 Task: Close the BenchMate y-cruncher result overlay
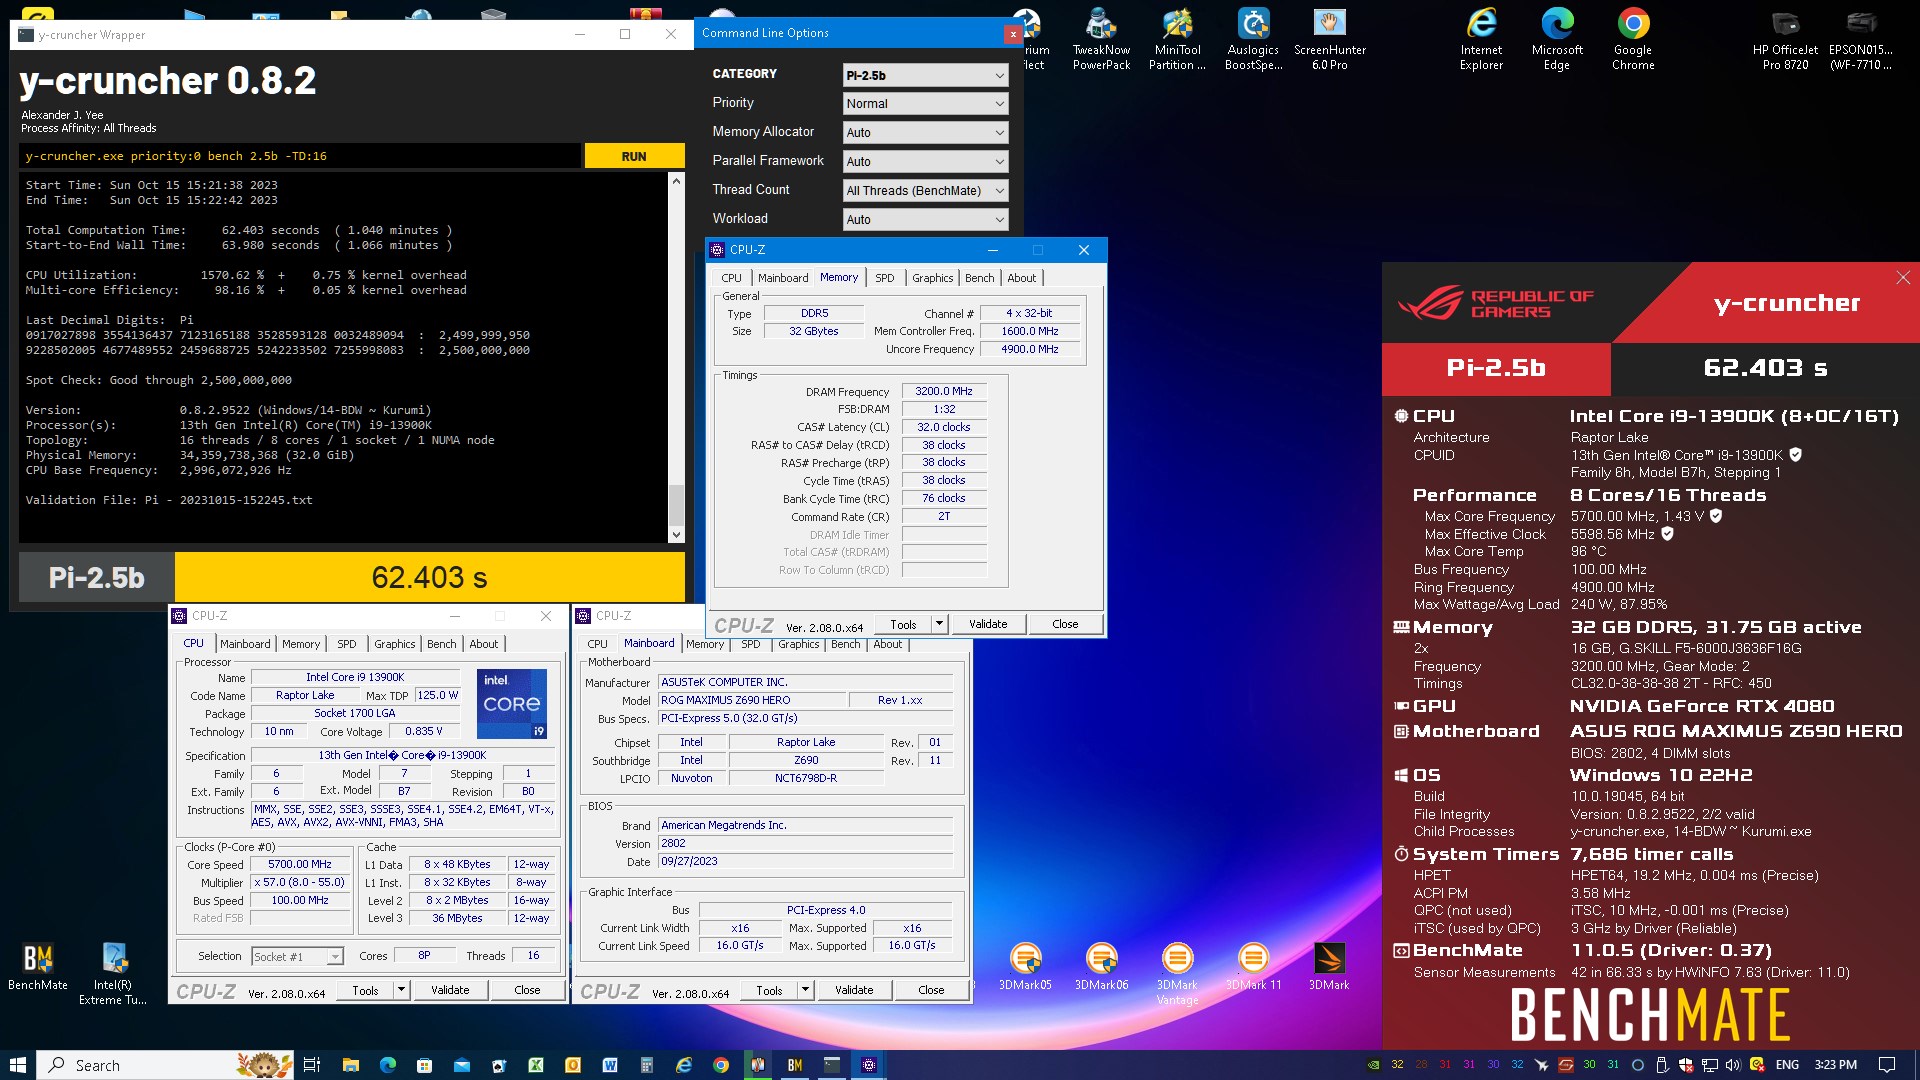[1902, 278]
